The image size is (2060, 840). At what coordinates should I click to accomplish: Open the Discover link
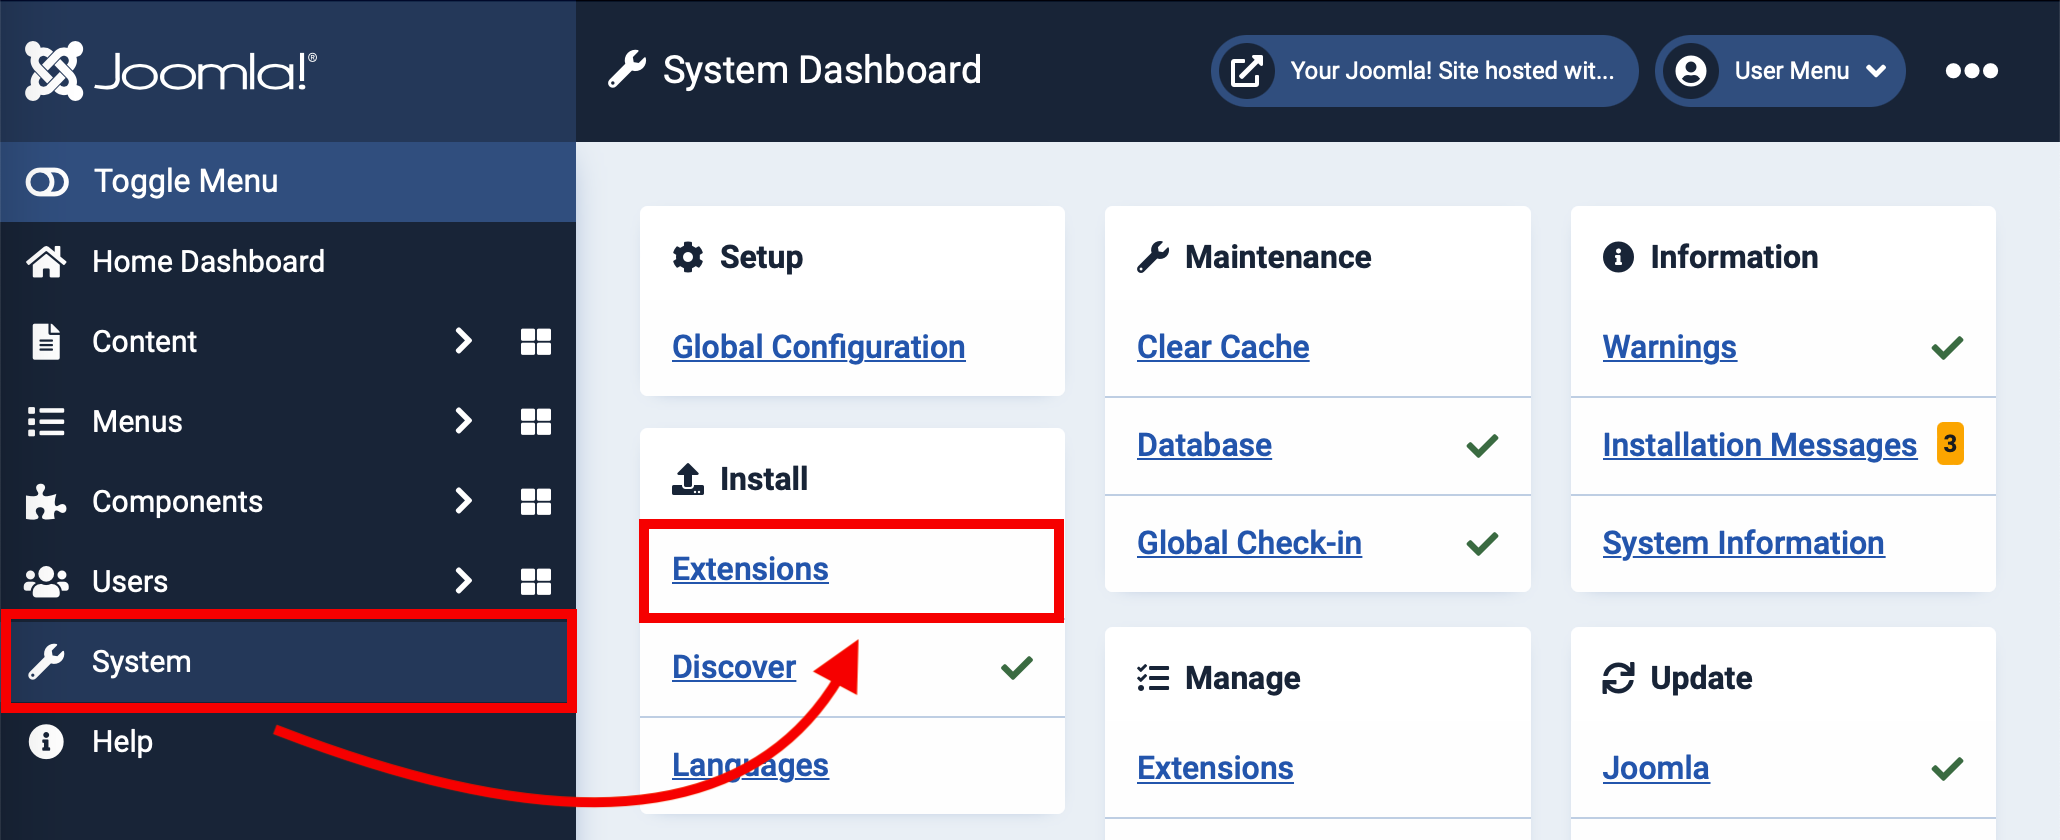point(734,667)
